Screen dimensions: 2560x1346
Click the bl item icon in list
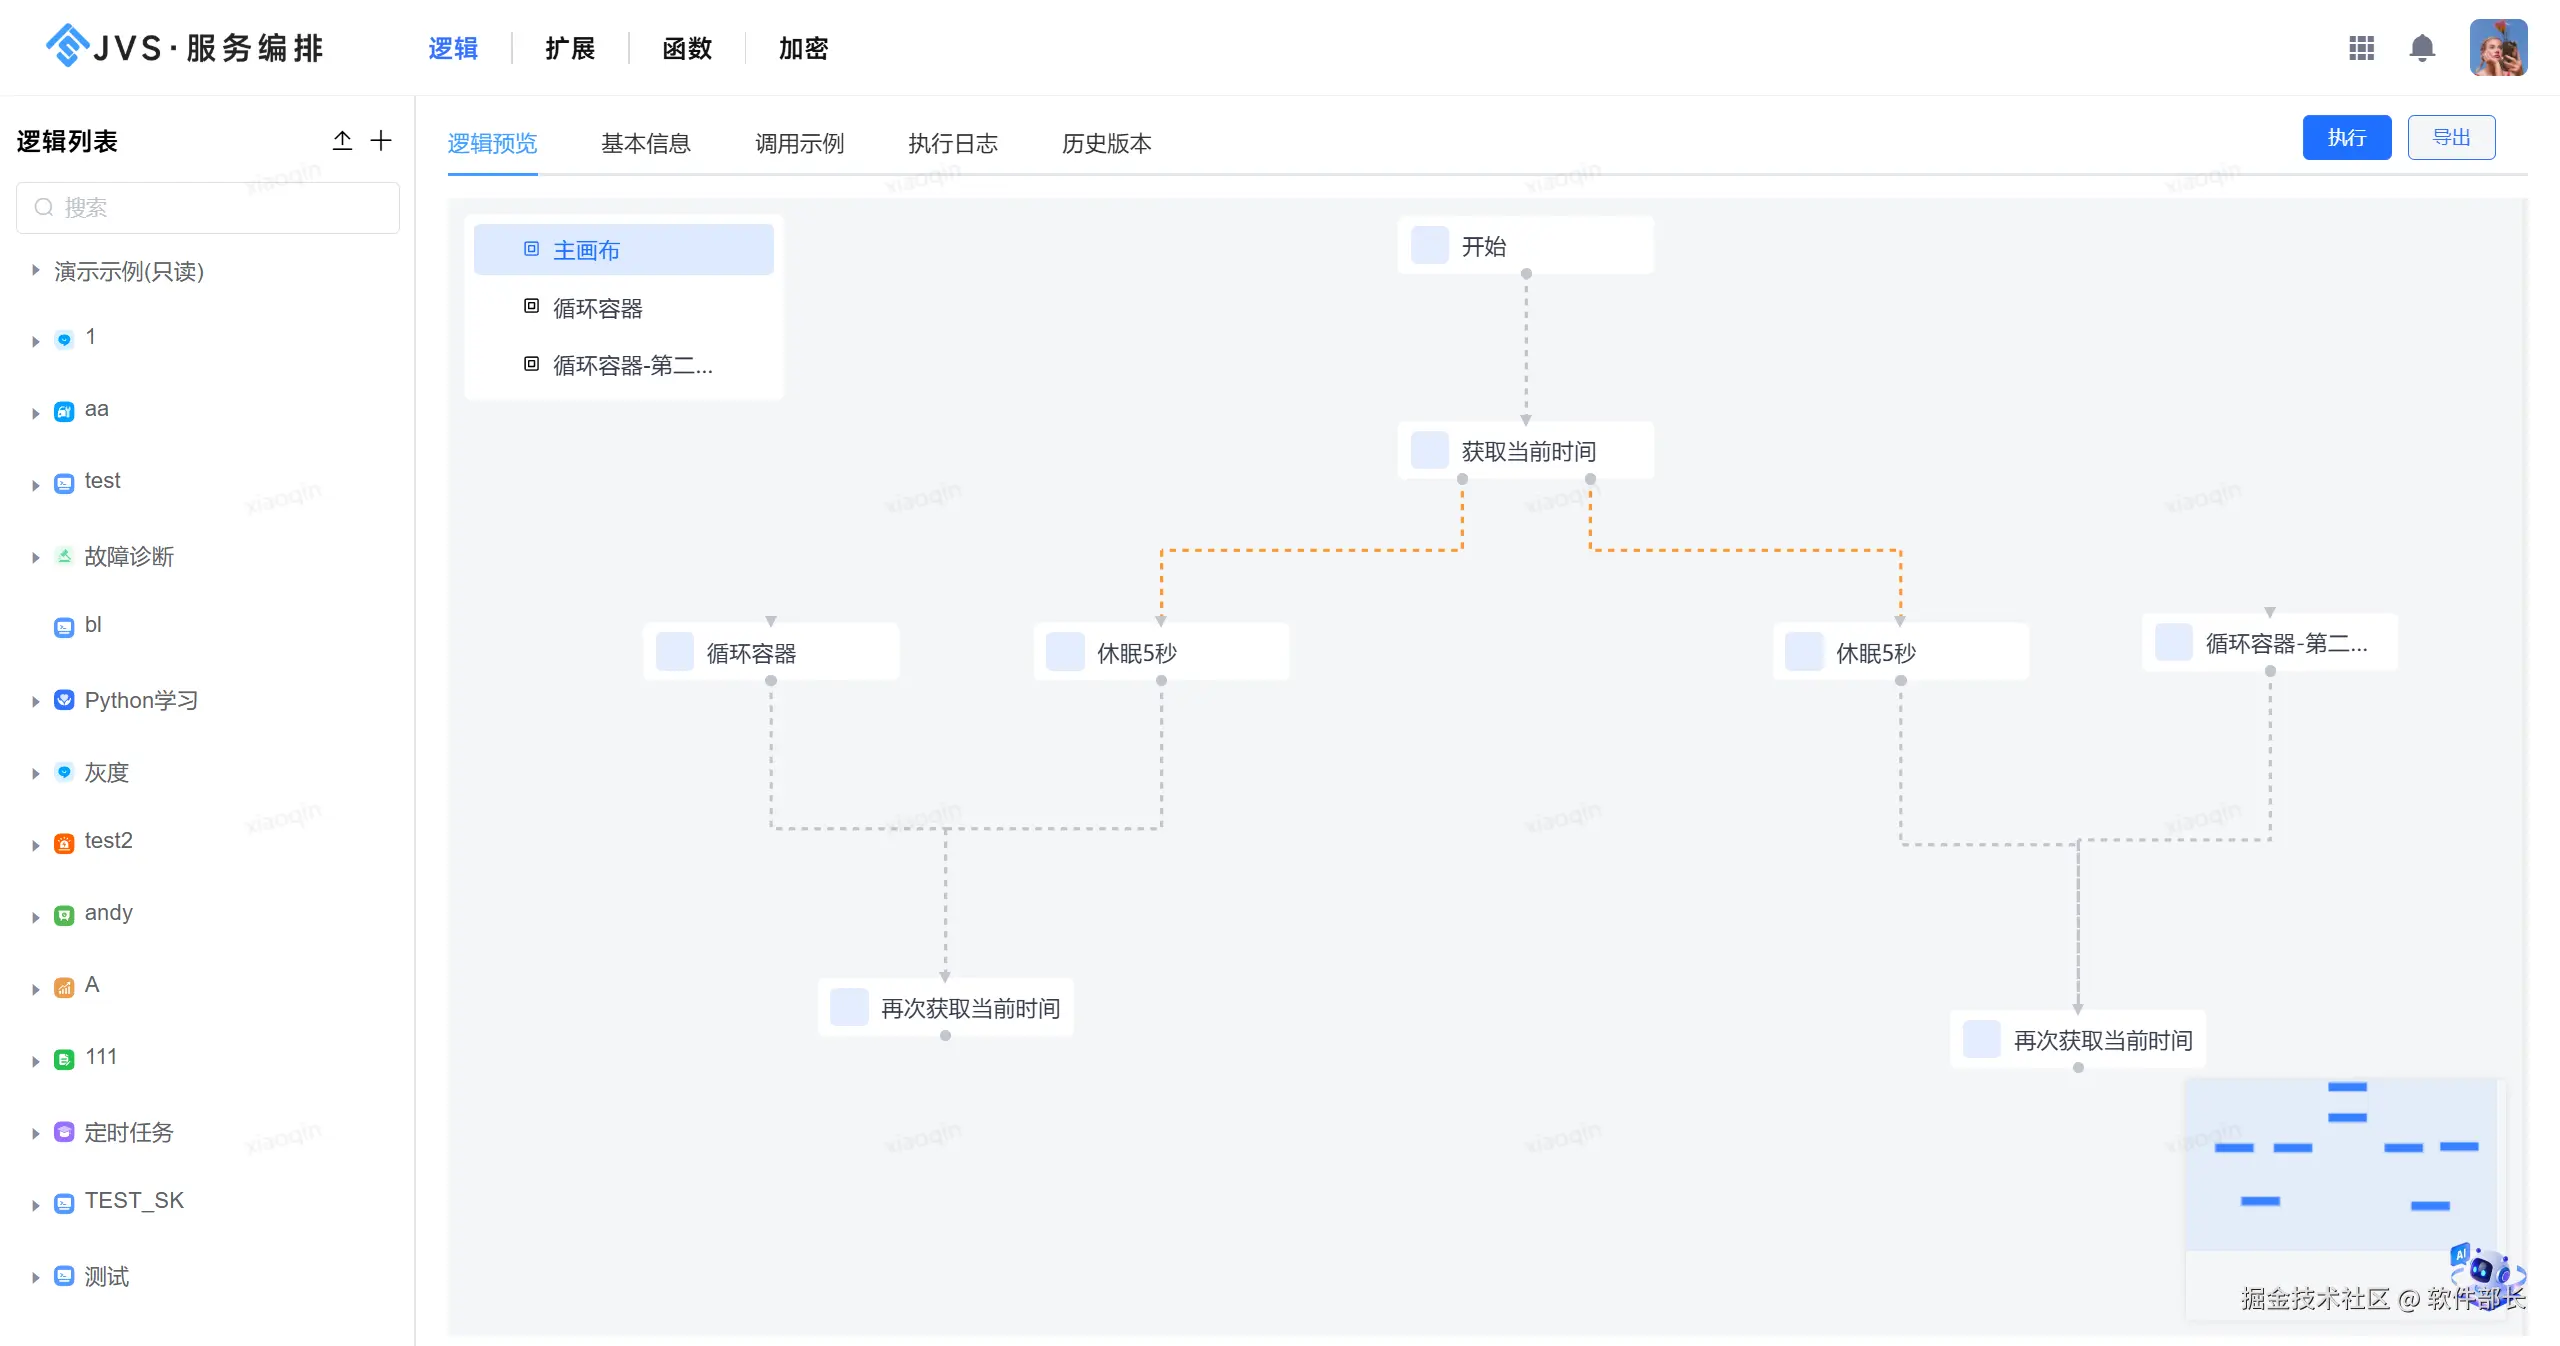click(64, 627)
